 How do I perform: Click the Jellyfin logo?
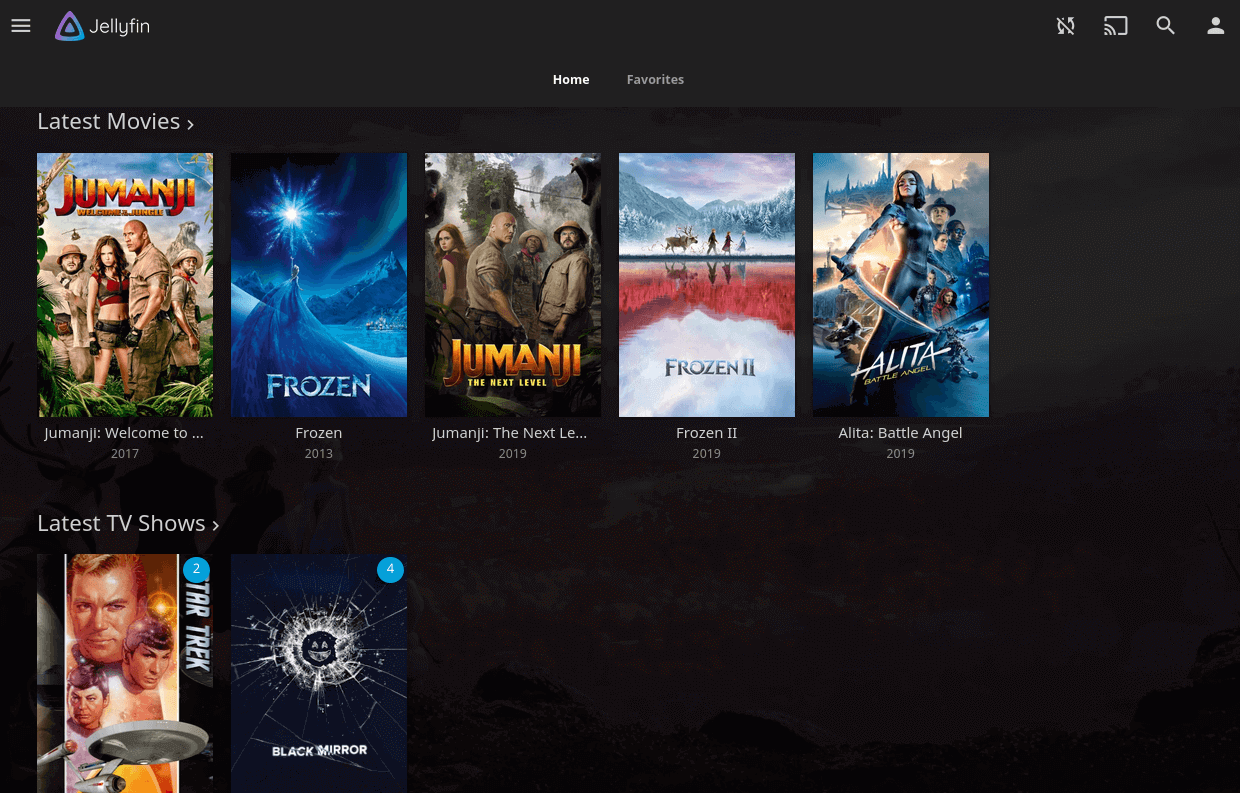click(102, 26)
